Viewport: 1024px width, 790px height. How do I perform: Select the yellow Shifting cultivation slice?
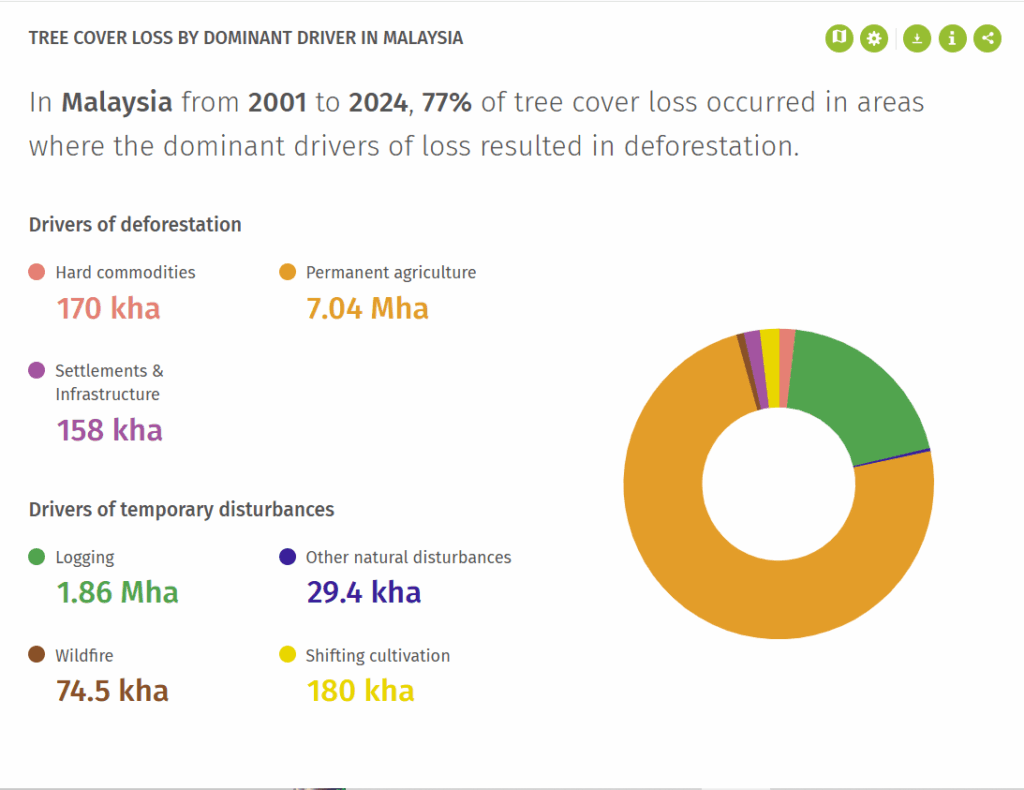(x=771, y=369)
